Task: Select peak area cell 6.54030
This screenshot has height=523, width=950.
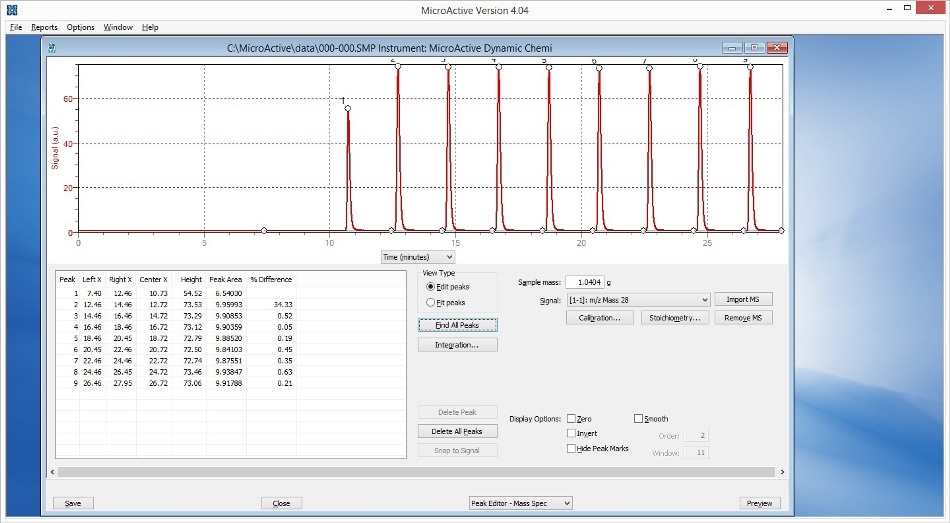Action: pyautogui.click(x=226, y=293)
